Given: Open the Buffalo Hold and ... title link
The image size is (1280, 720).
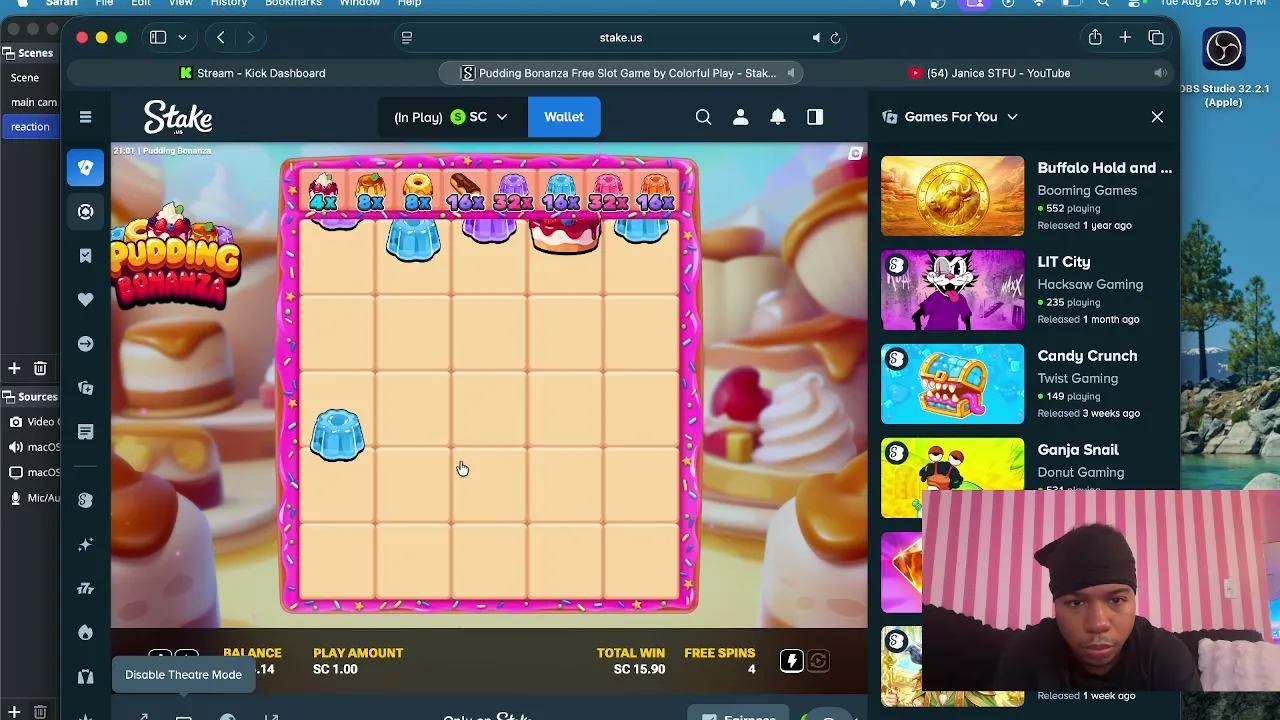Looking at the screenshot, I should coord(1104,168).
